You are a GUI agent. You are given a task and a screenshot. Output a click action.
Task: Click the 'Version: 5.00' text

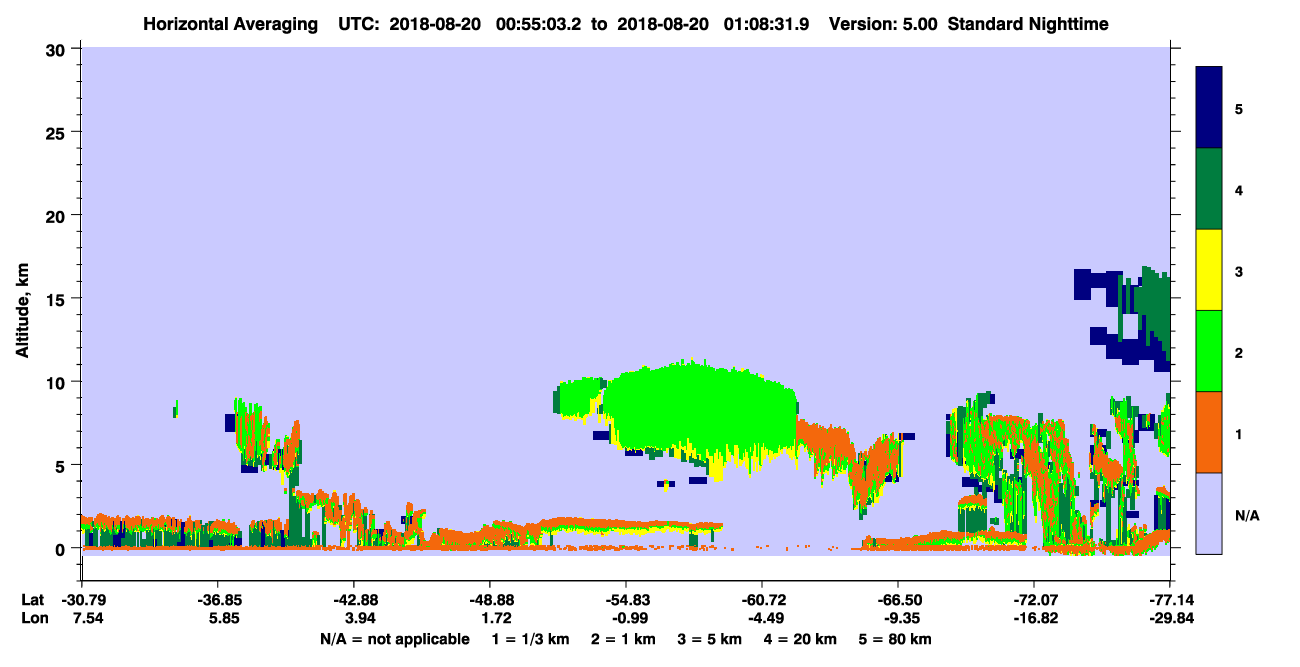876,23
